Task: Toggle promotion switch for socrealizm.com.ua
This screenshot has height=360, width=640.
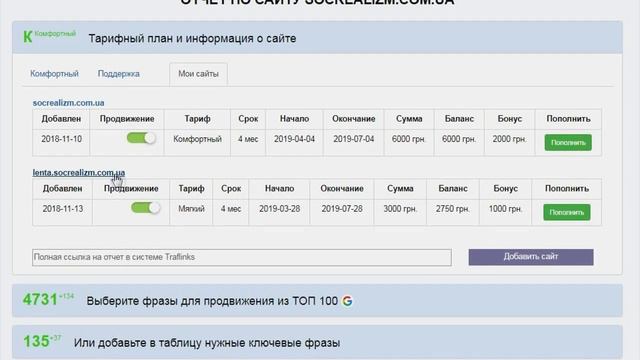Action: (141, 138)
